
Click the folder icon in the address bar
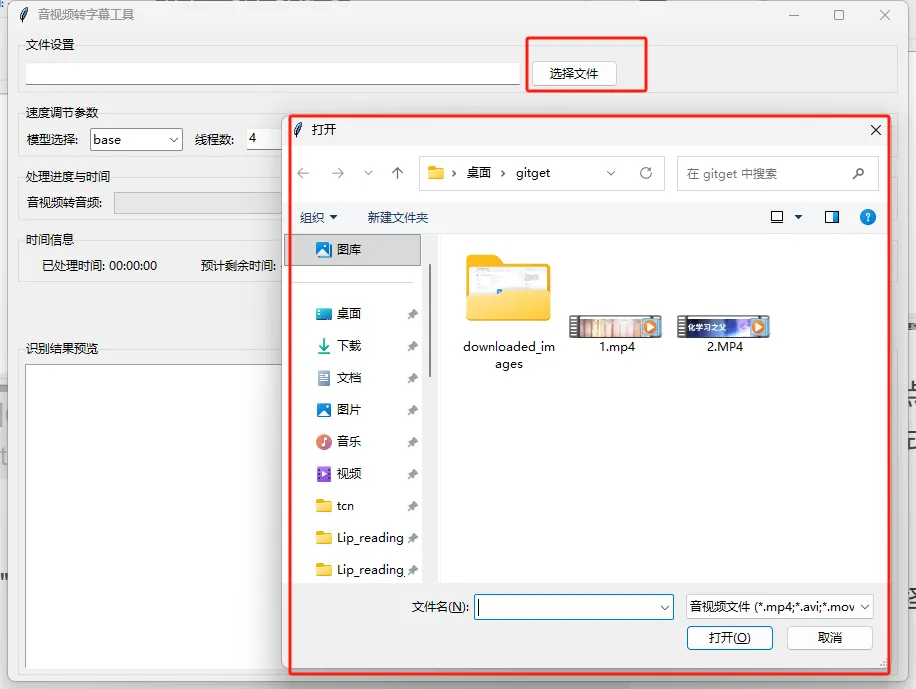(x=436, y=173)
